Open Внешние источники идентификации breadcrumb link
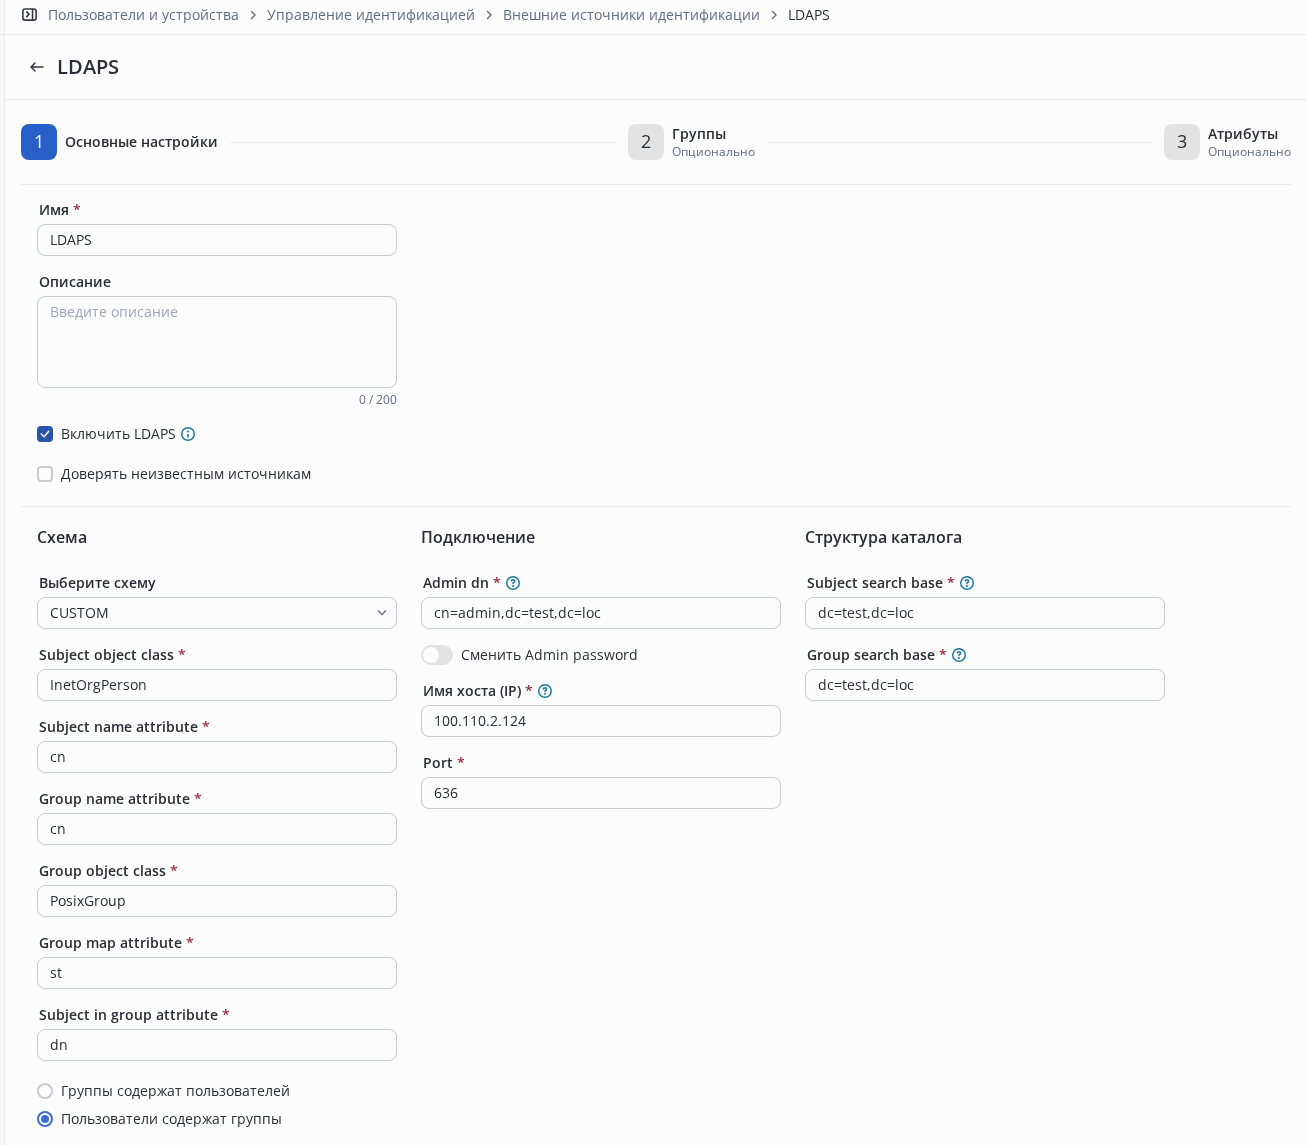Screen dimensions: 1307x1145 click(631, 15)
